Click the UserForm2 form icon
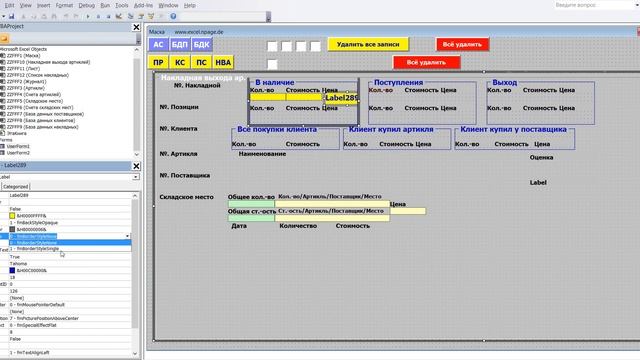 coord(2,153)
